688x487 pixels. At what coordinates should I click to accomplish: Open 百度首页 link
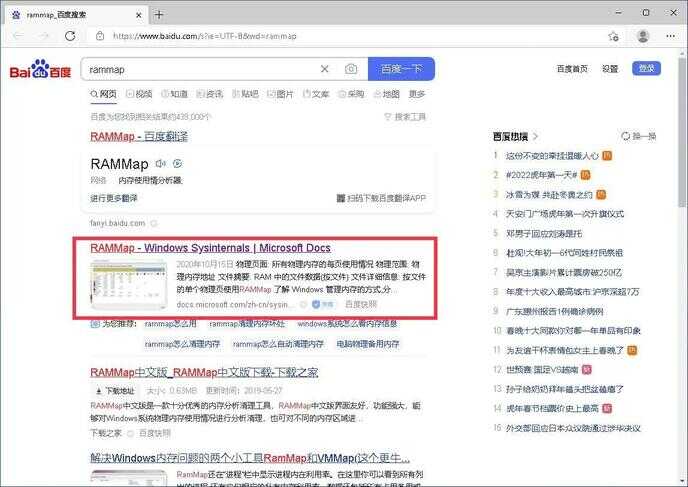[x=572, y=69]
